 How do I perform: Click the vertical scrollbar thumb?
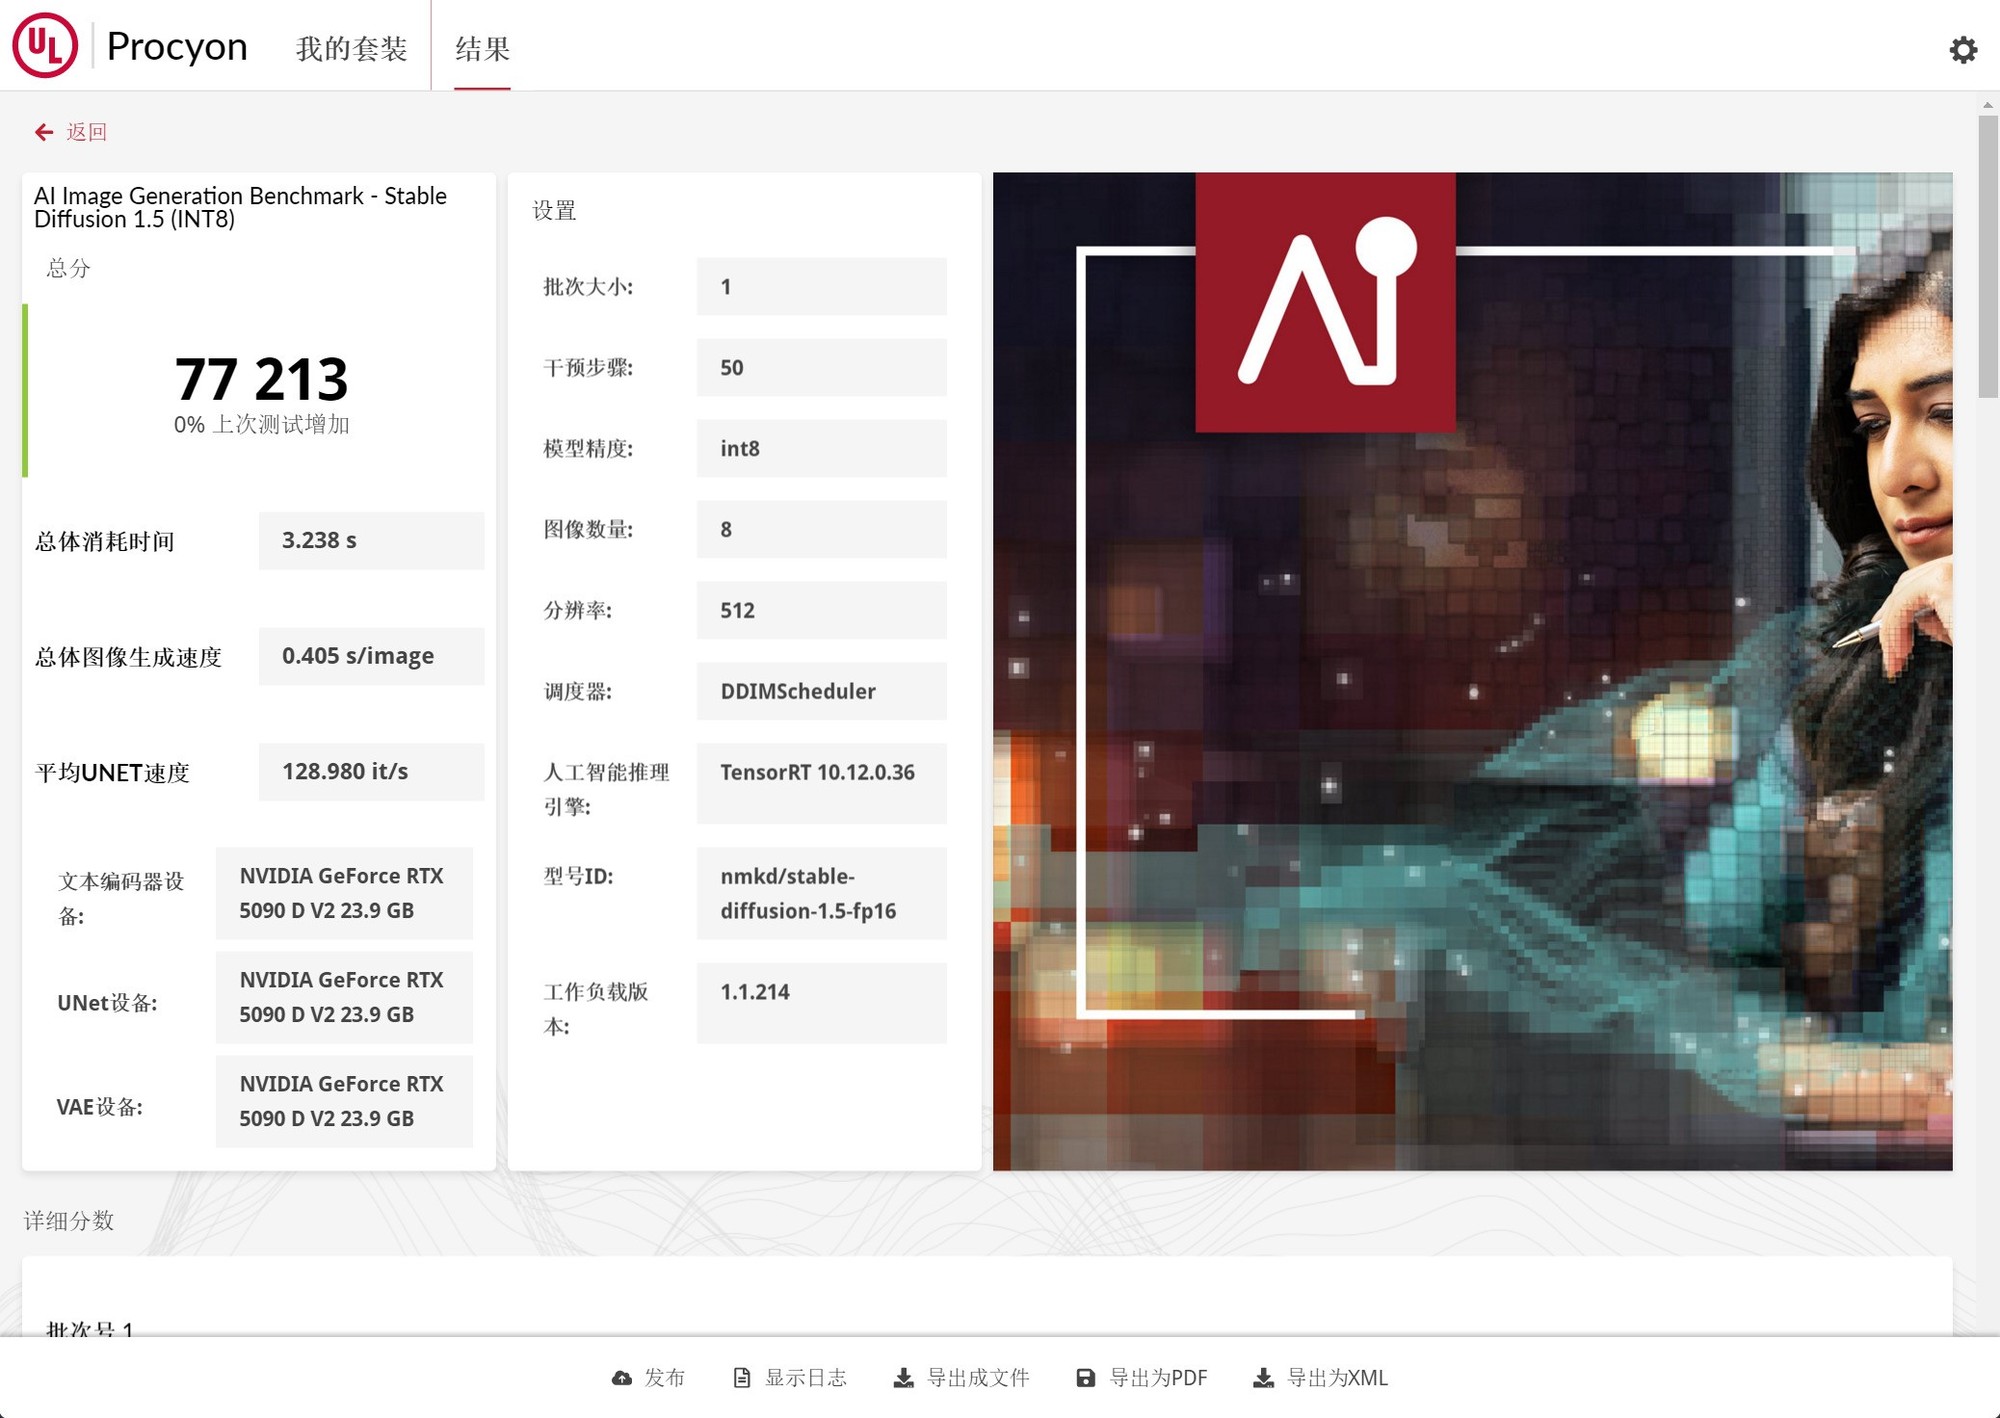pos(1987,256)
